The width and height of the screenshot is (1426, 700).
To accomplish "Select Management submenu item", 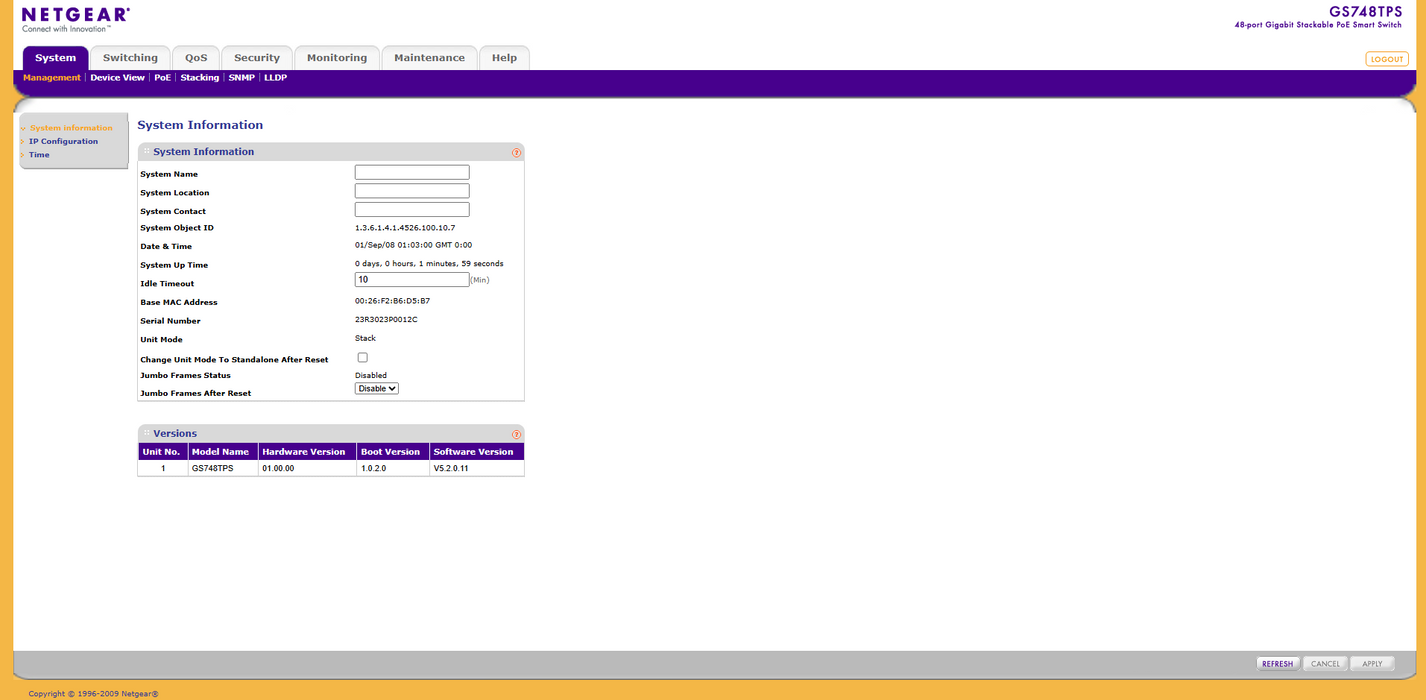I will pos(52,78).
